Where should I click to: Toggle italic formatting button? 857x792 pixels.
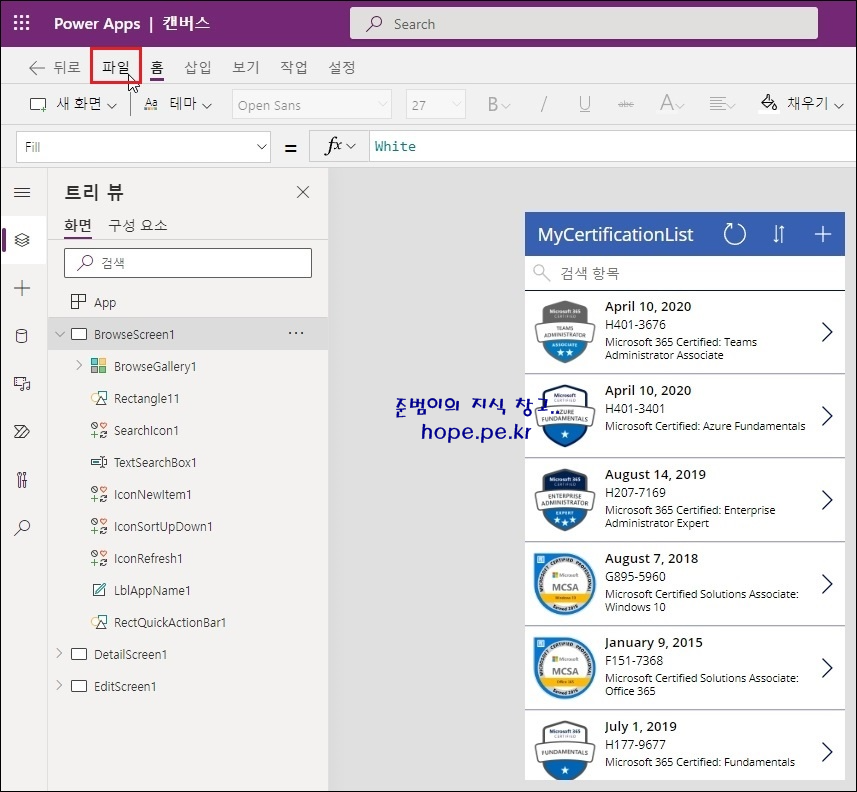[x=543, y=104]
